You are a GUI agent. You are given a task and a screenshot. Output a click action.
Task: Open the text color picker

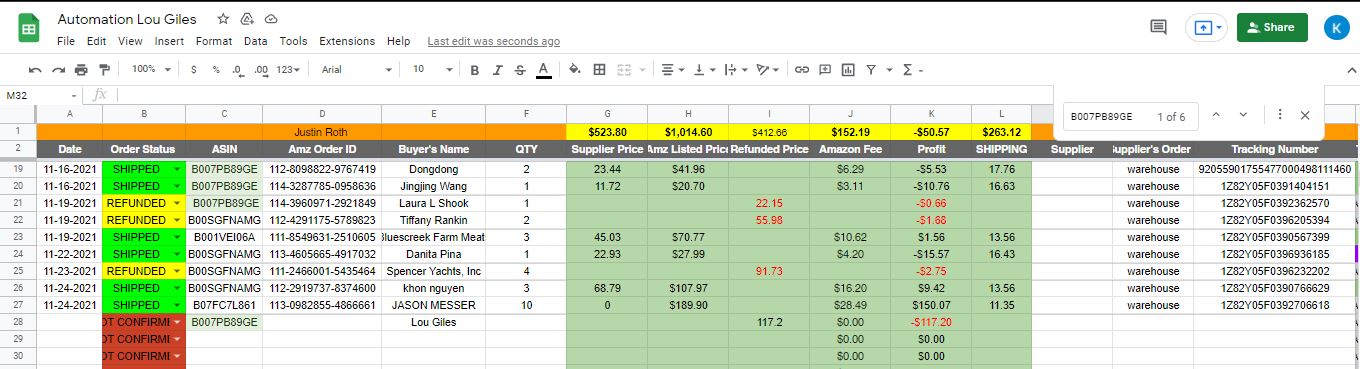tap(543, 70)
